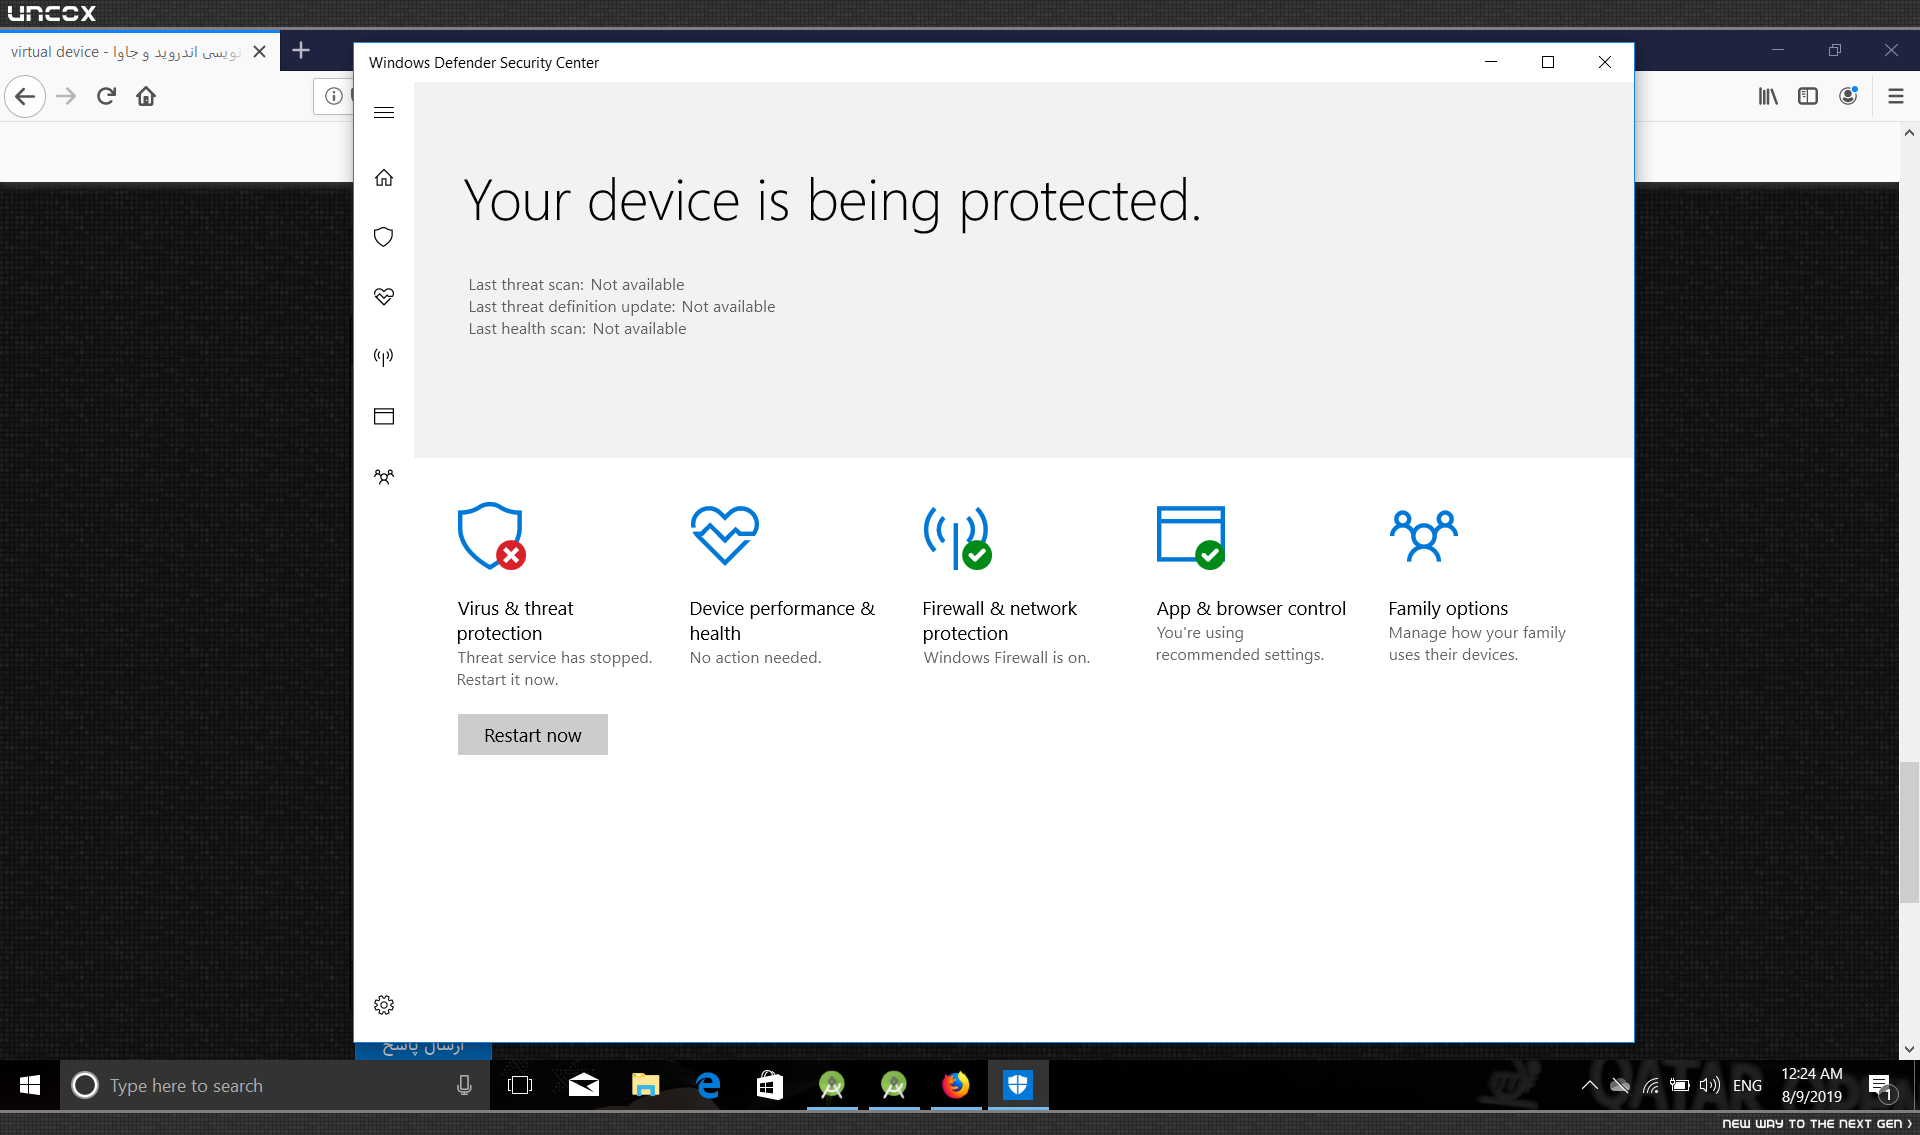This screenshot has height=1135, width=1920.
Task: Click 'Manage how your family uses their devices.' text
Action: (x=1477, y=644)
